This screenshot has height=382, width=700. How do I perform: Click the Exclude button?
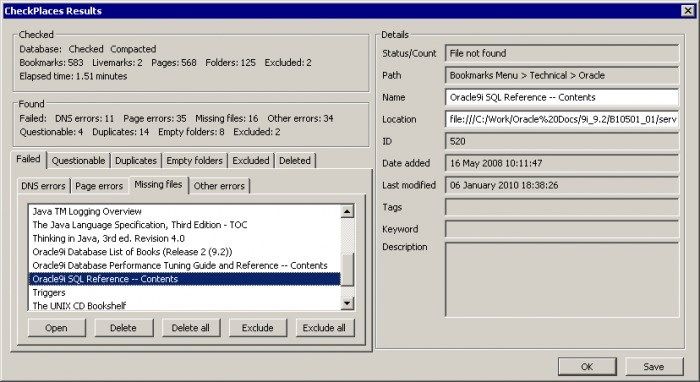coord(258,328)
